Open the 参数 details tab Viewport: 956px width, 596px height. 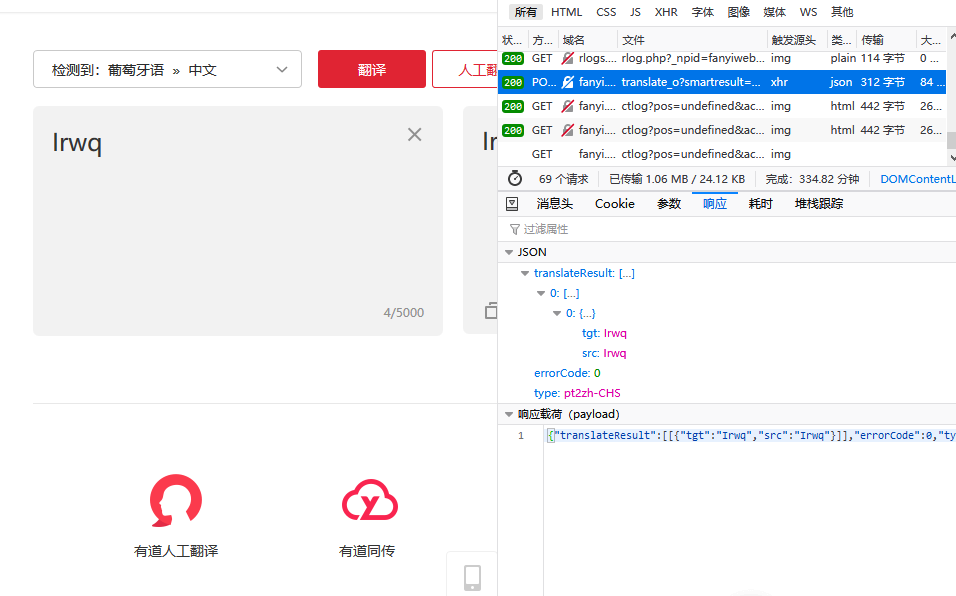[x=669, y=204]
